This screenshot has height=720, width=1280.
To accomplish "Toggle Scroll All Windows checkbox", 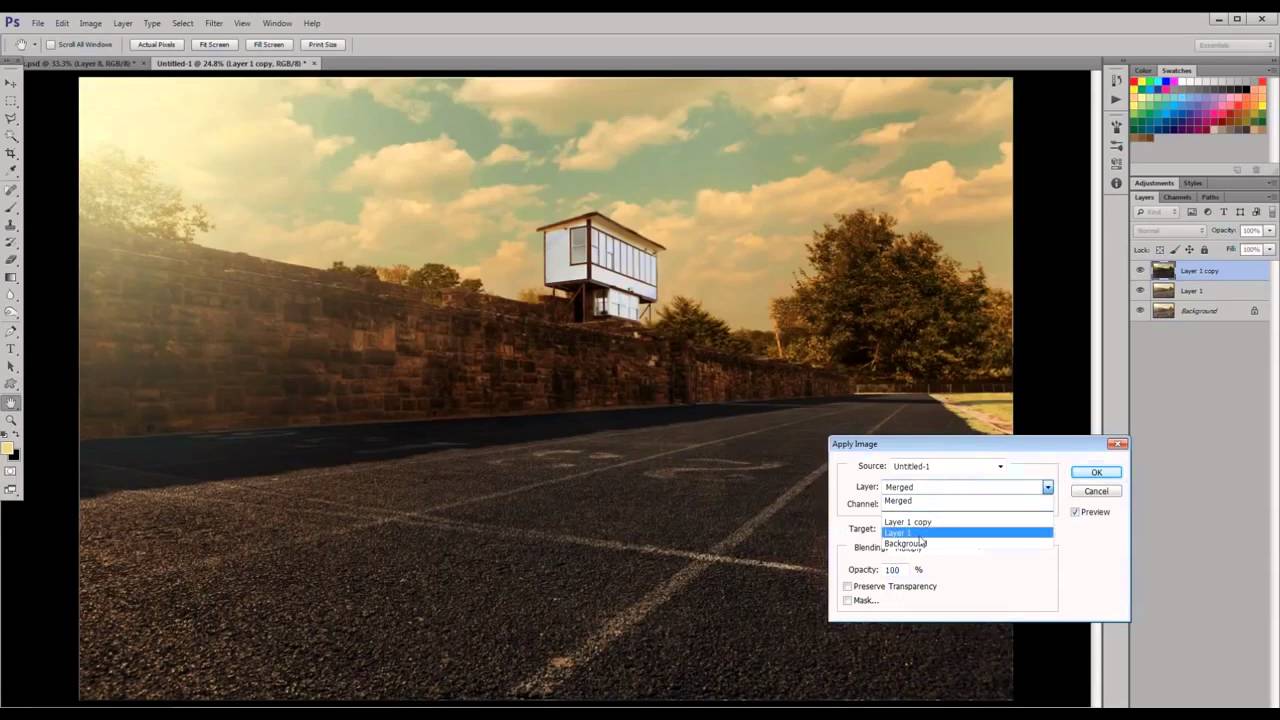I will point(50,45).
